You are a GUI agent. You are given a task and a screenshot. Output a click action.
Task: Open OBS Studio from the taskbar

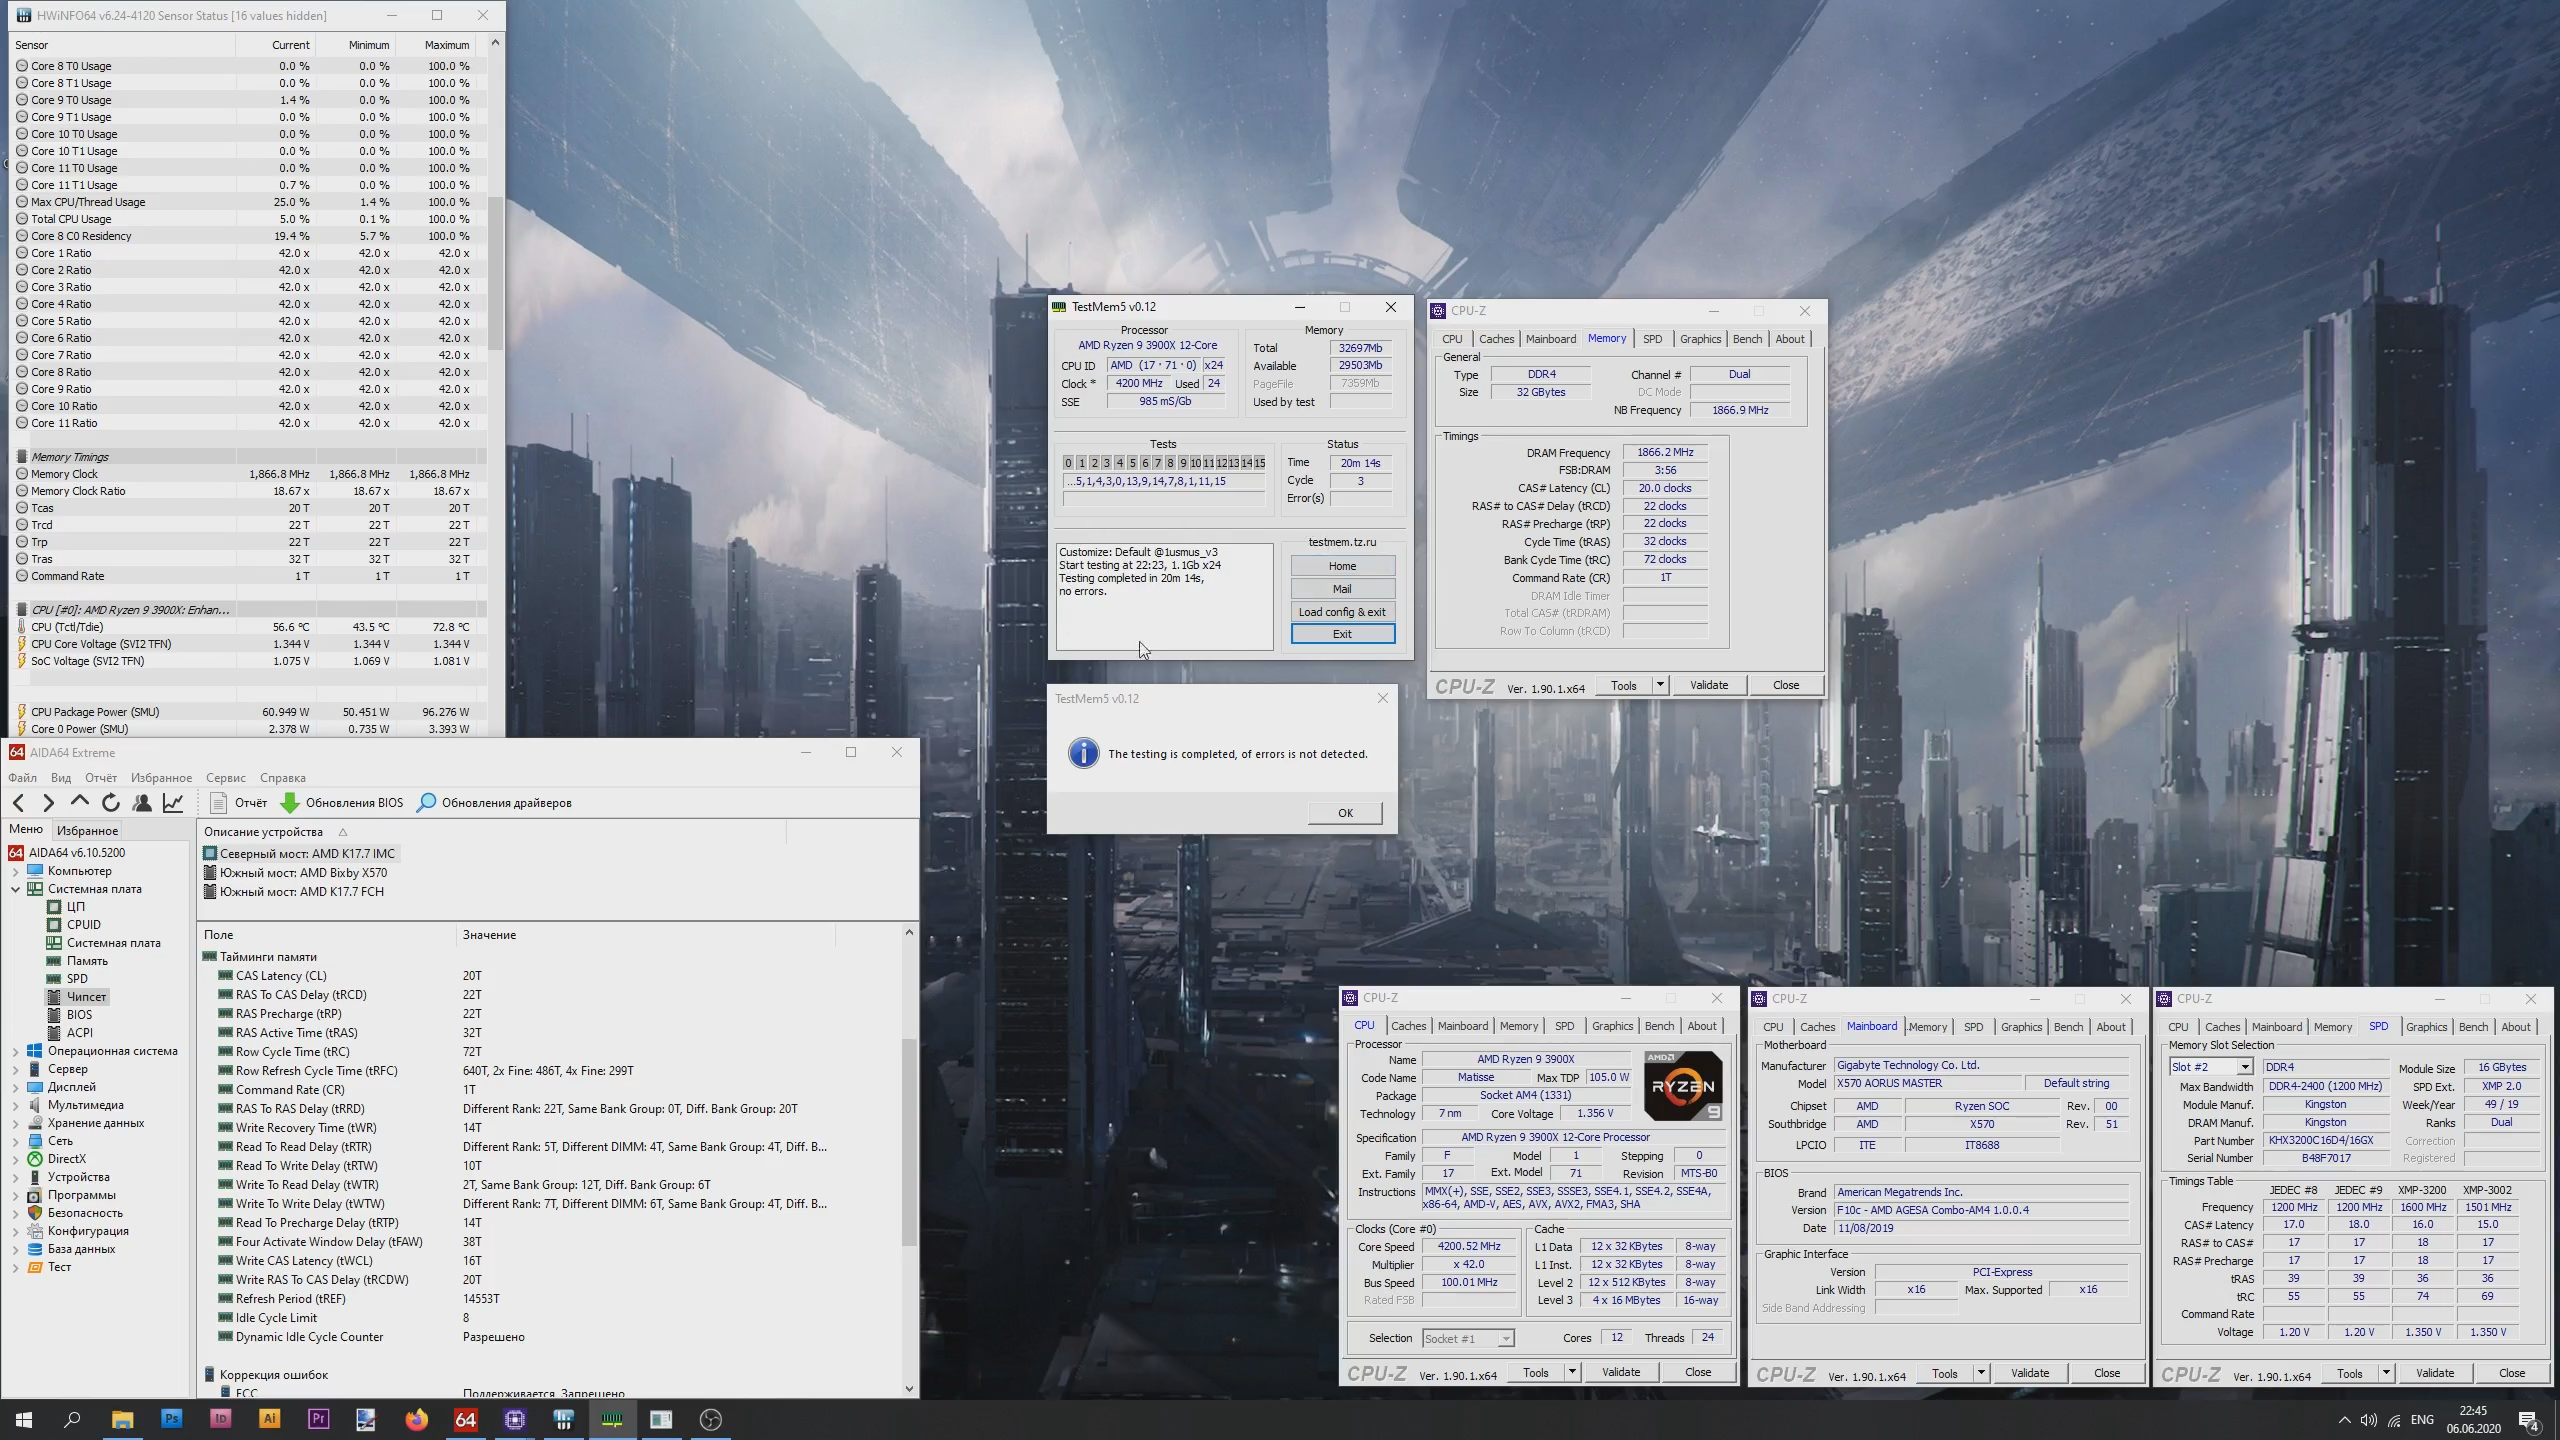(x=710, y=1419)
